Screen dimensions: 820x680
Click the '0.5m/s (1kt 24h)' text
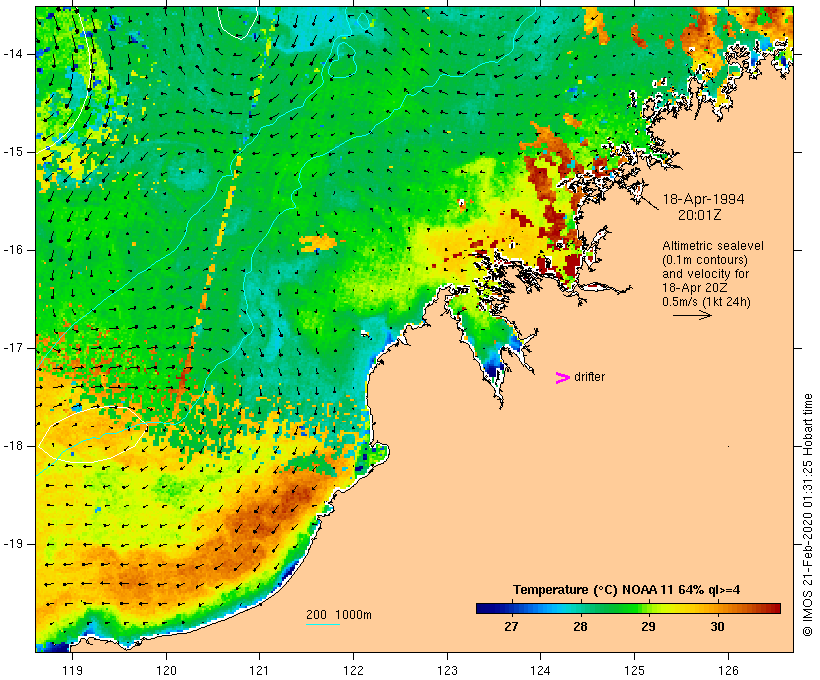tap(706, 302)
